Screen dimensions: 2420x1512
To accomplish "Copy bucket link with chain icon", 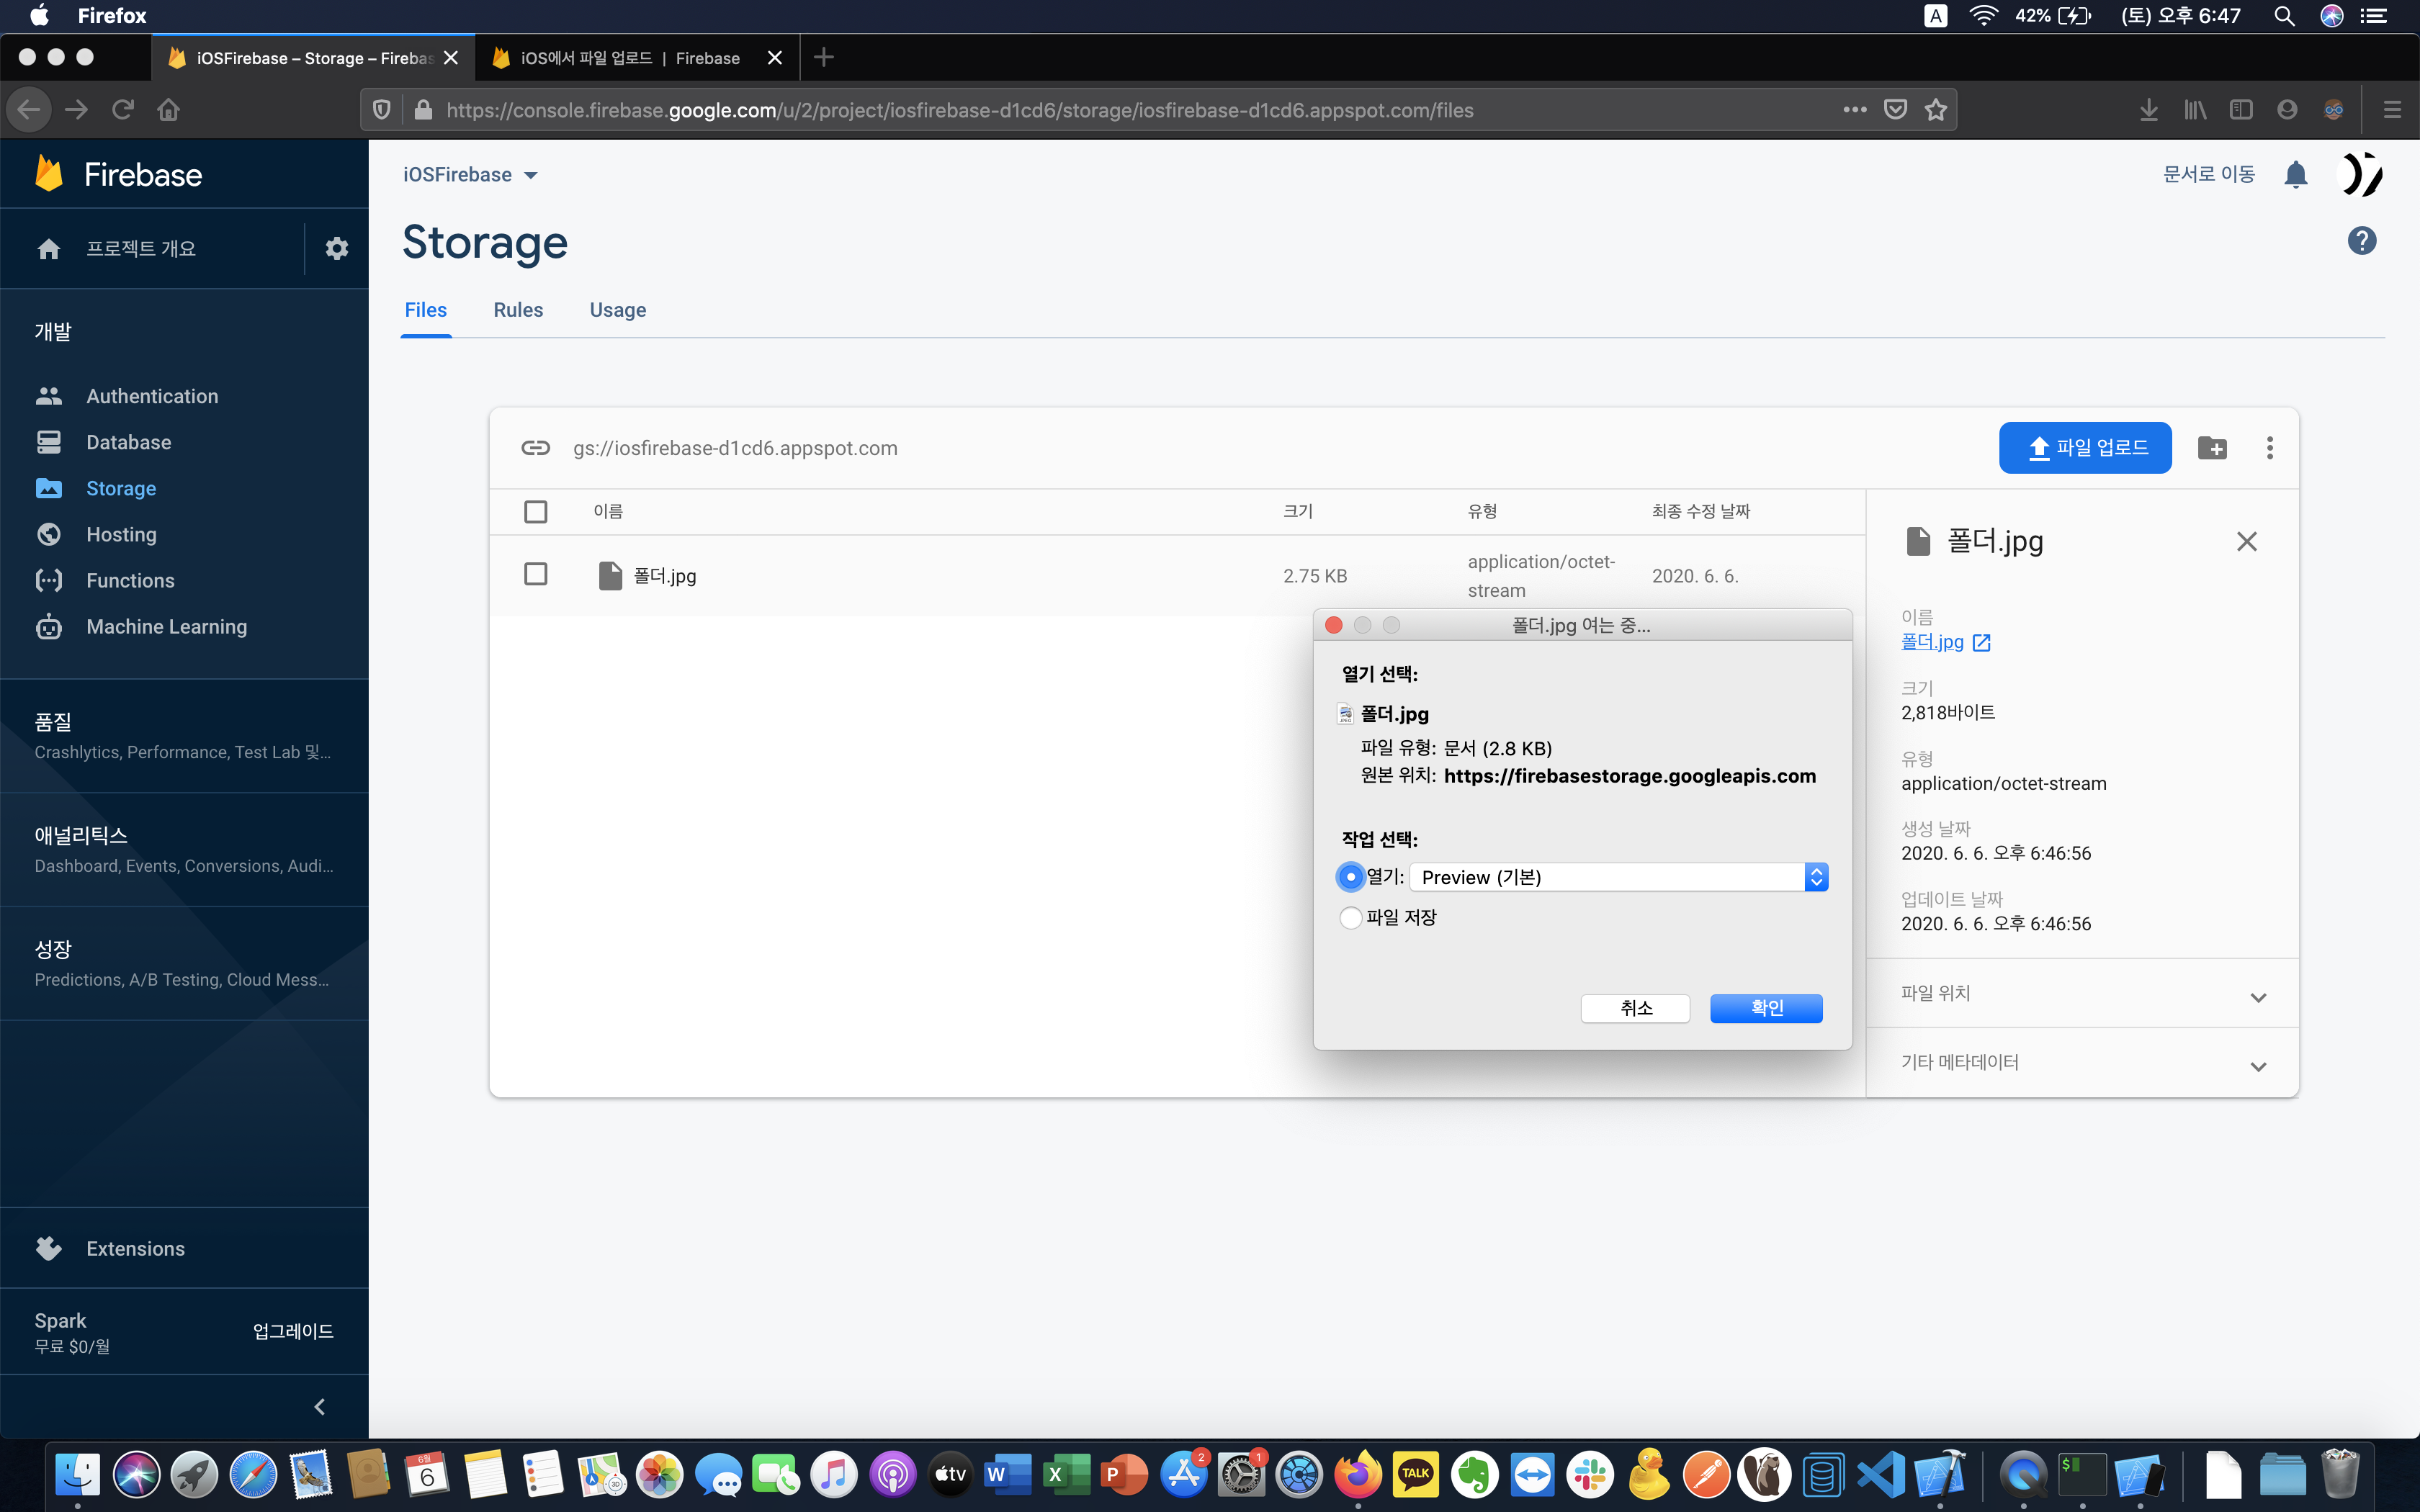I will 536,448.
